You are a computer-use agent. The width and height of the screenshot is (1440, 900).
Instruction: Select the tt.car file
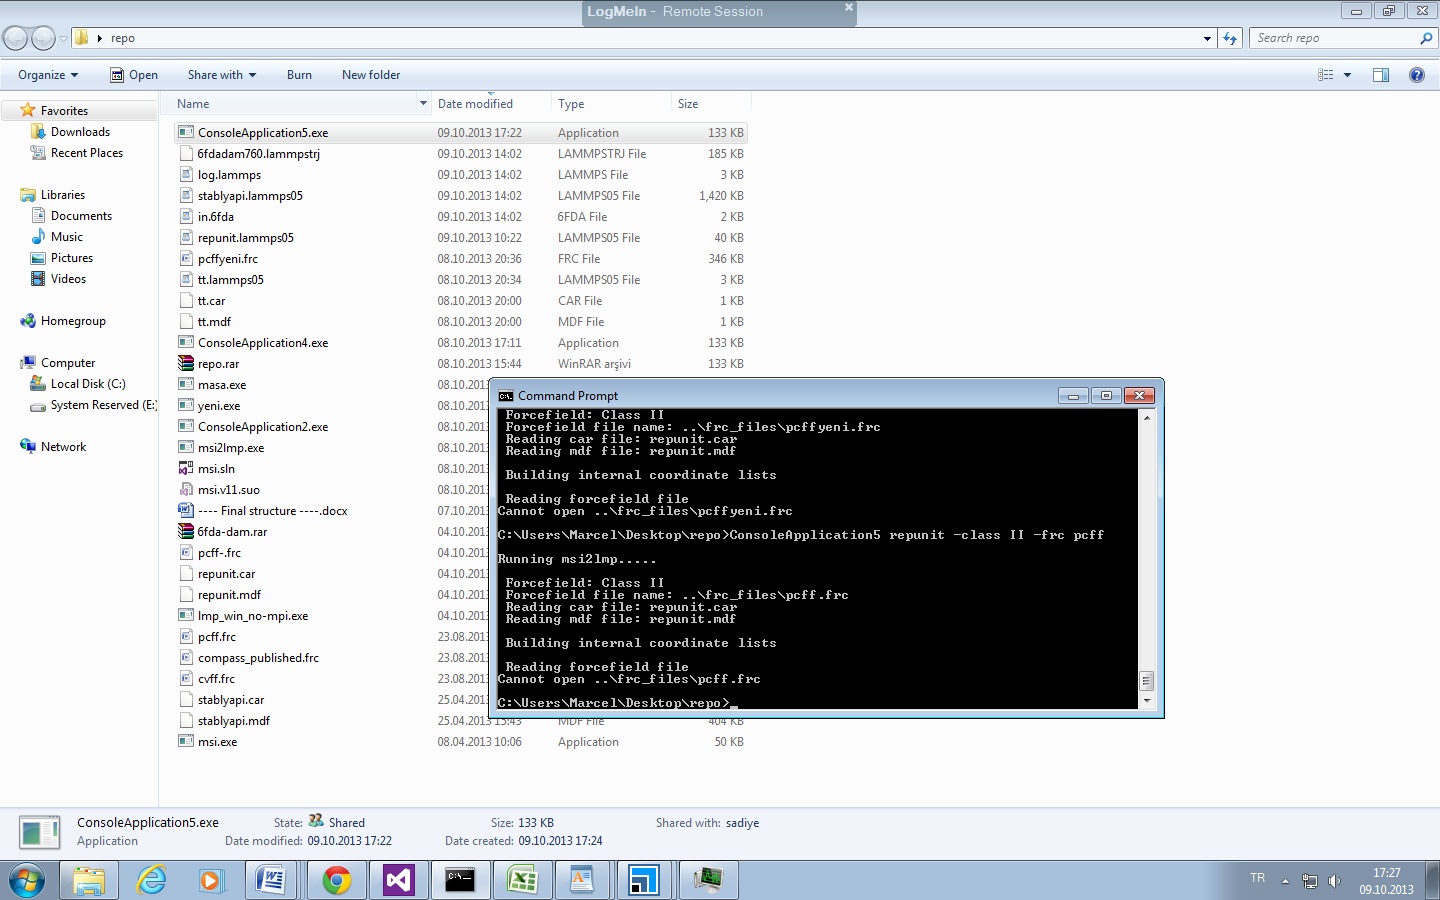click(211, 301)
